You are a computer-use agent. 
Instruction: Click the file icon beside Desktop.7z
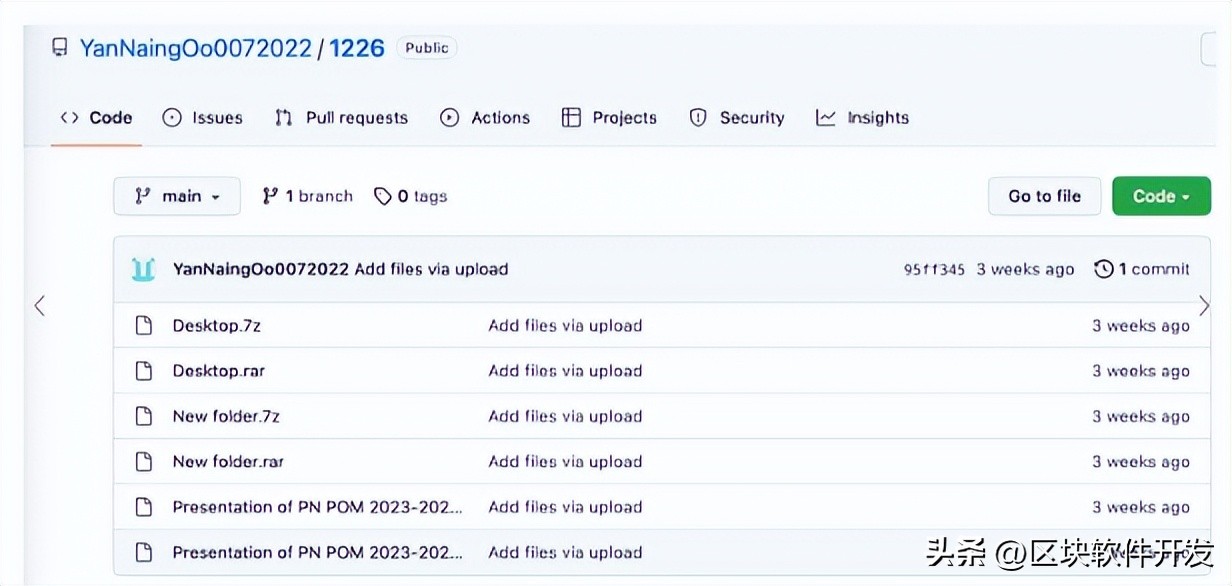pos(144,325)
